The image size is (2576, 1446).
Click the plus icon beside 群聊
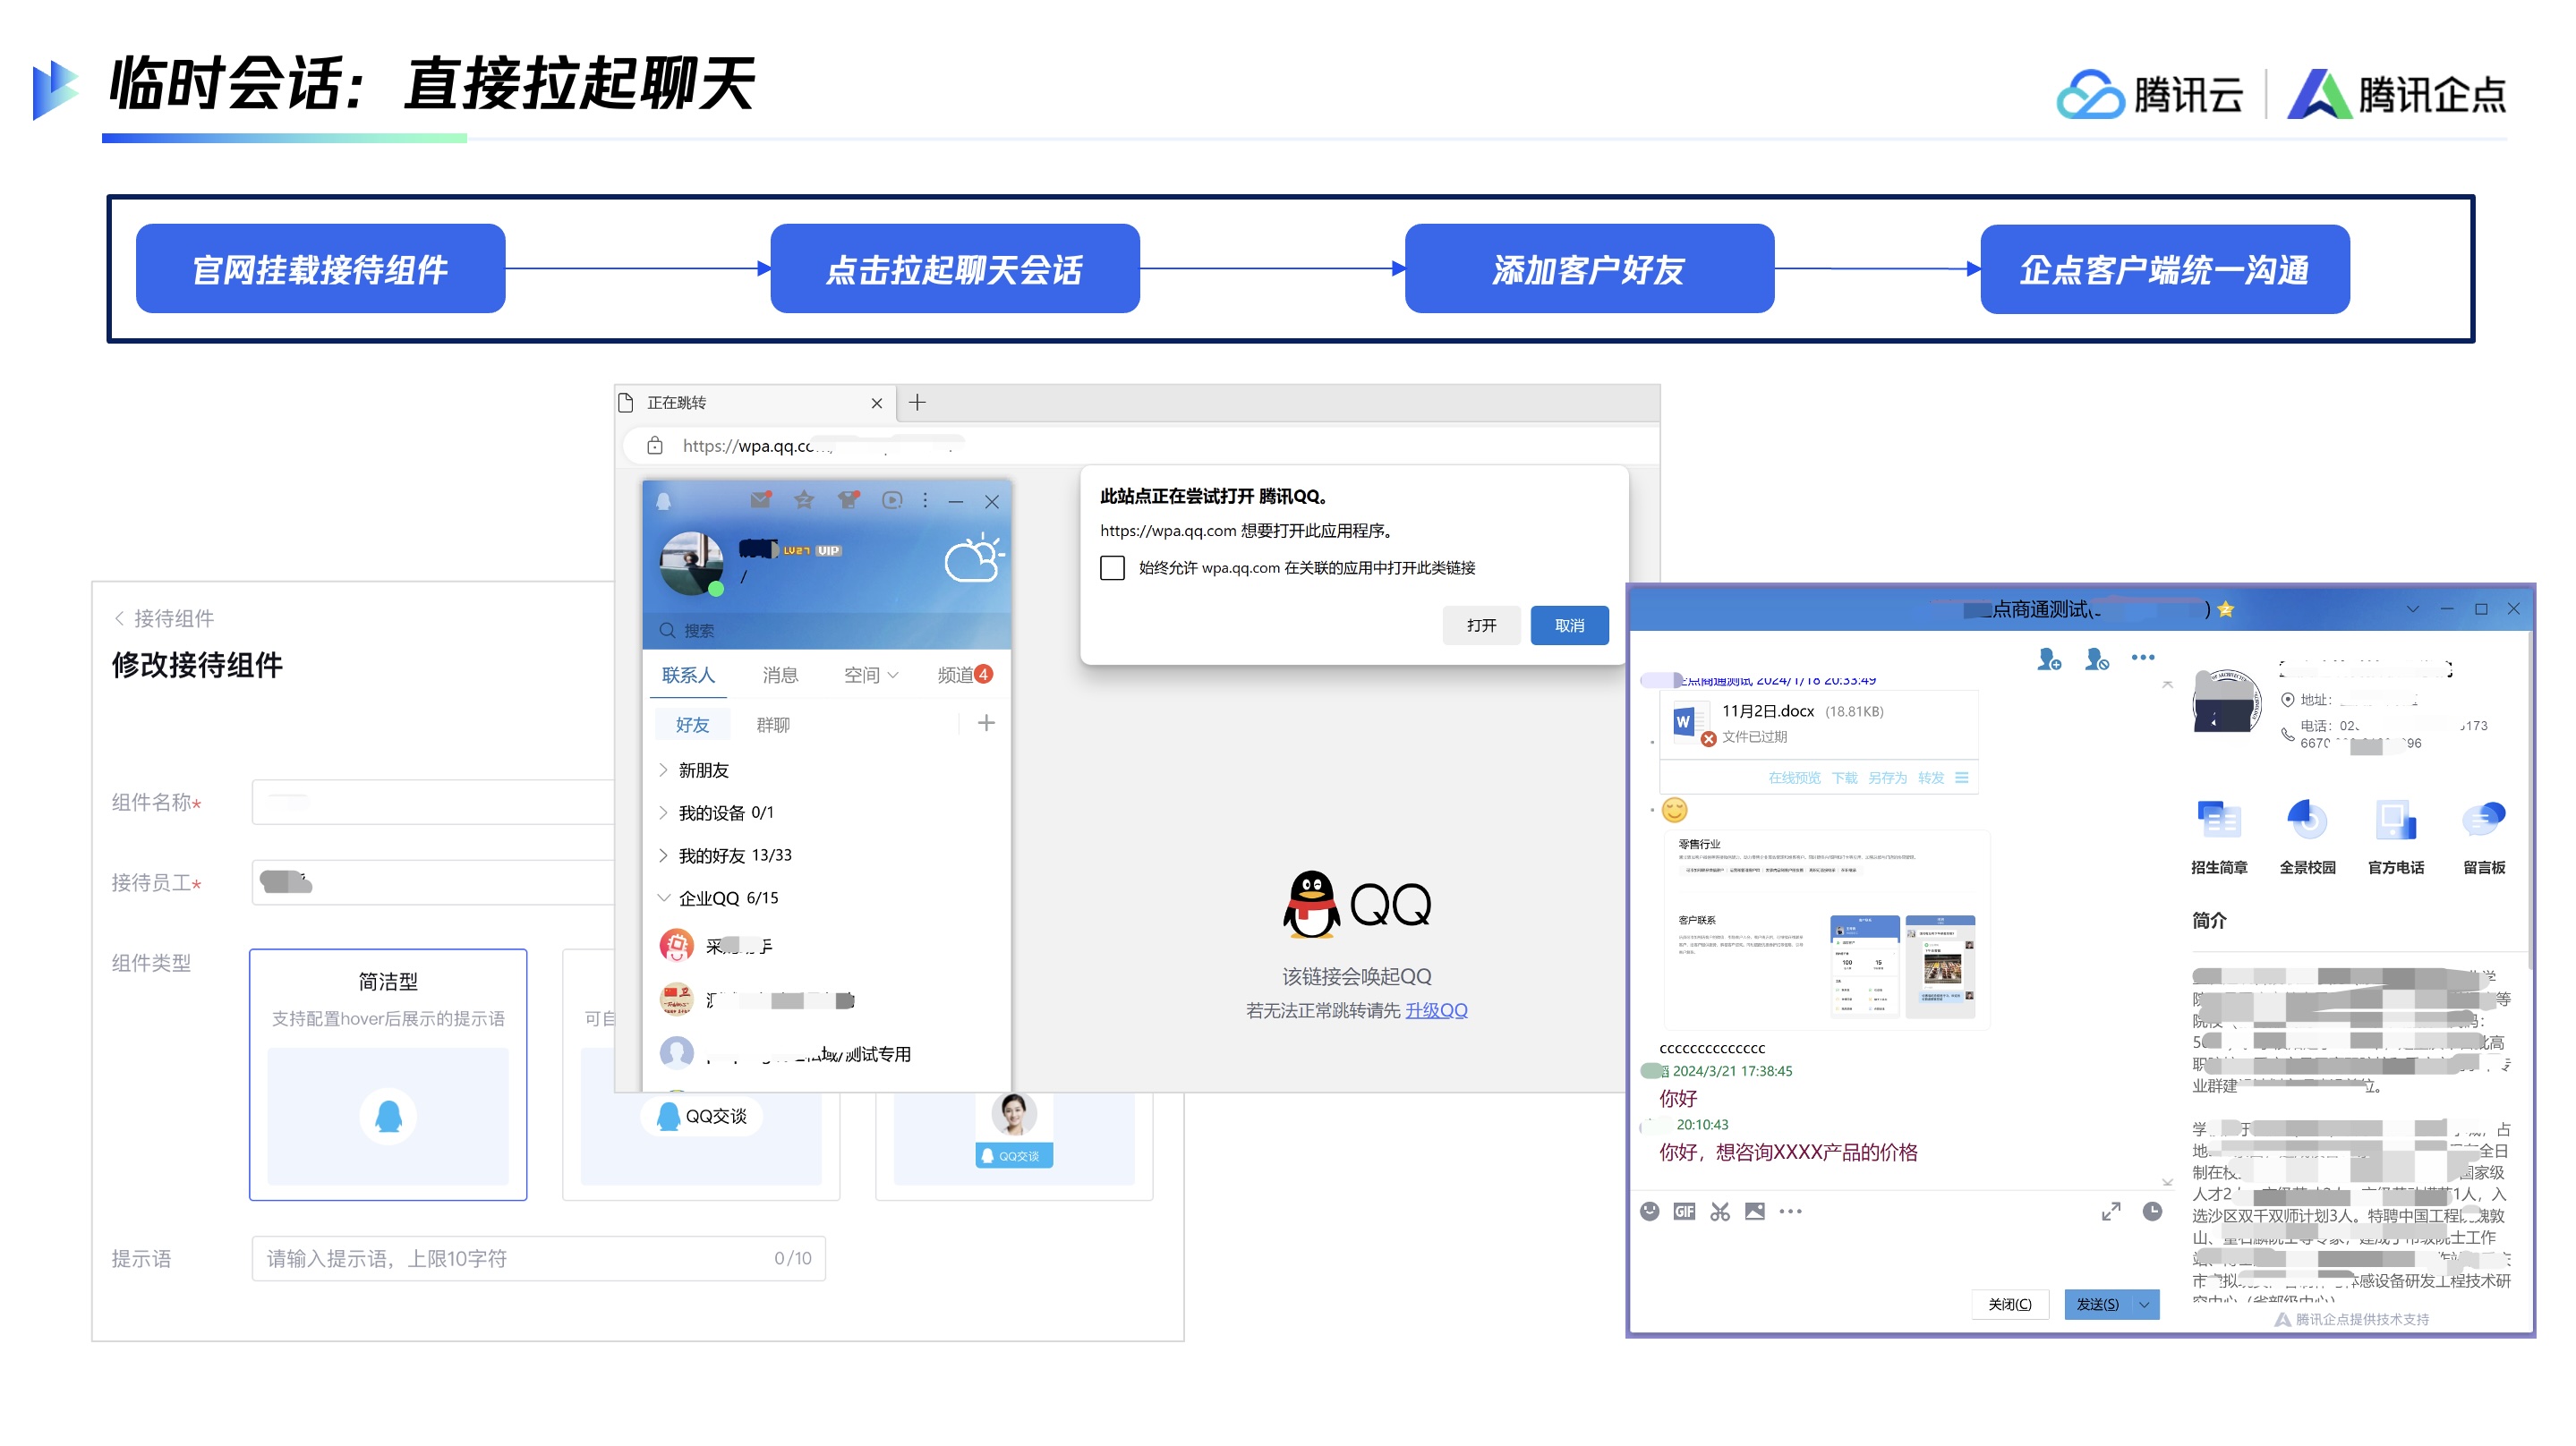[986, 722]
